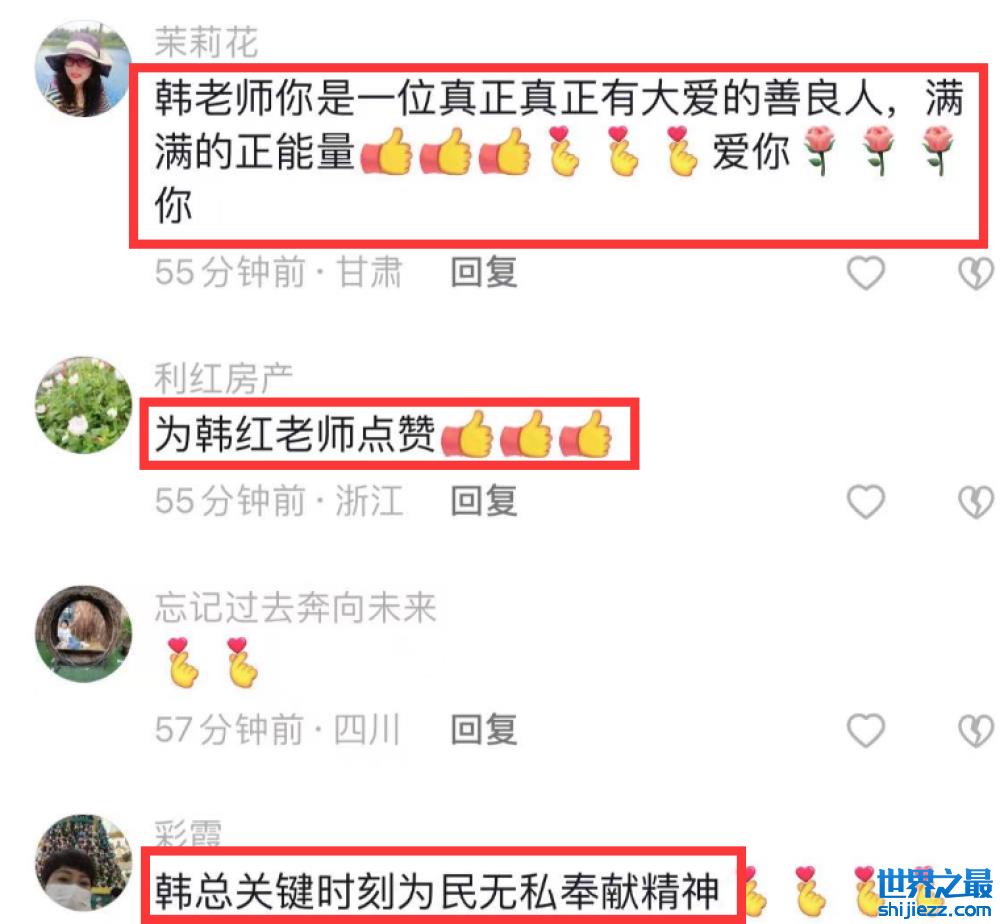The image size is (1000, 924).
Task: Open 彩霞's masked avatar
Action: 83,862
